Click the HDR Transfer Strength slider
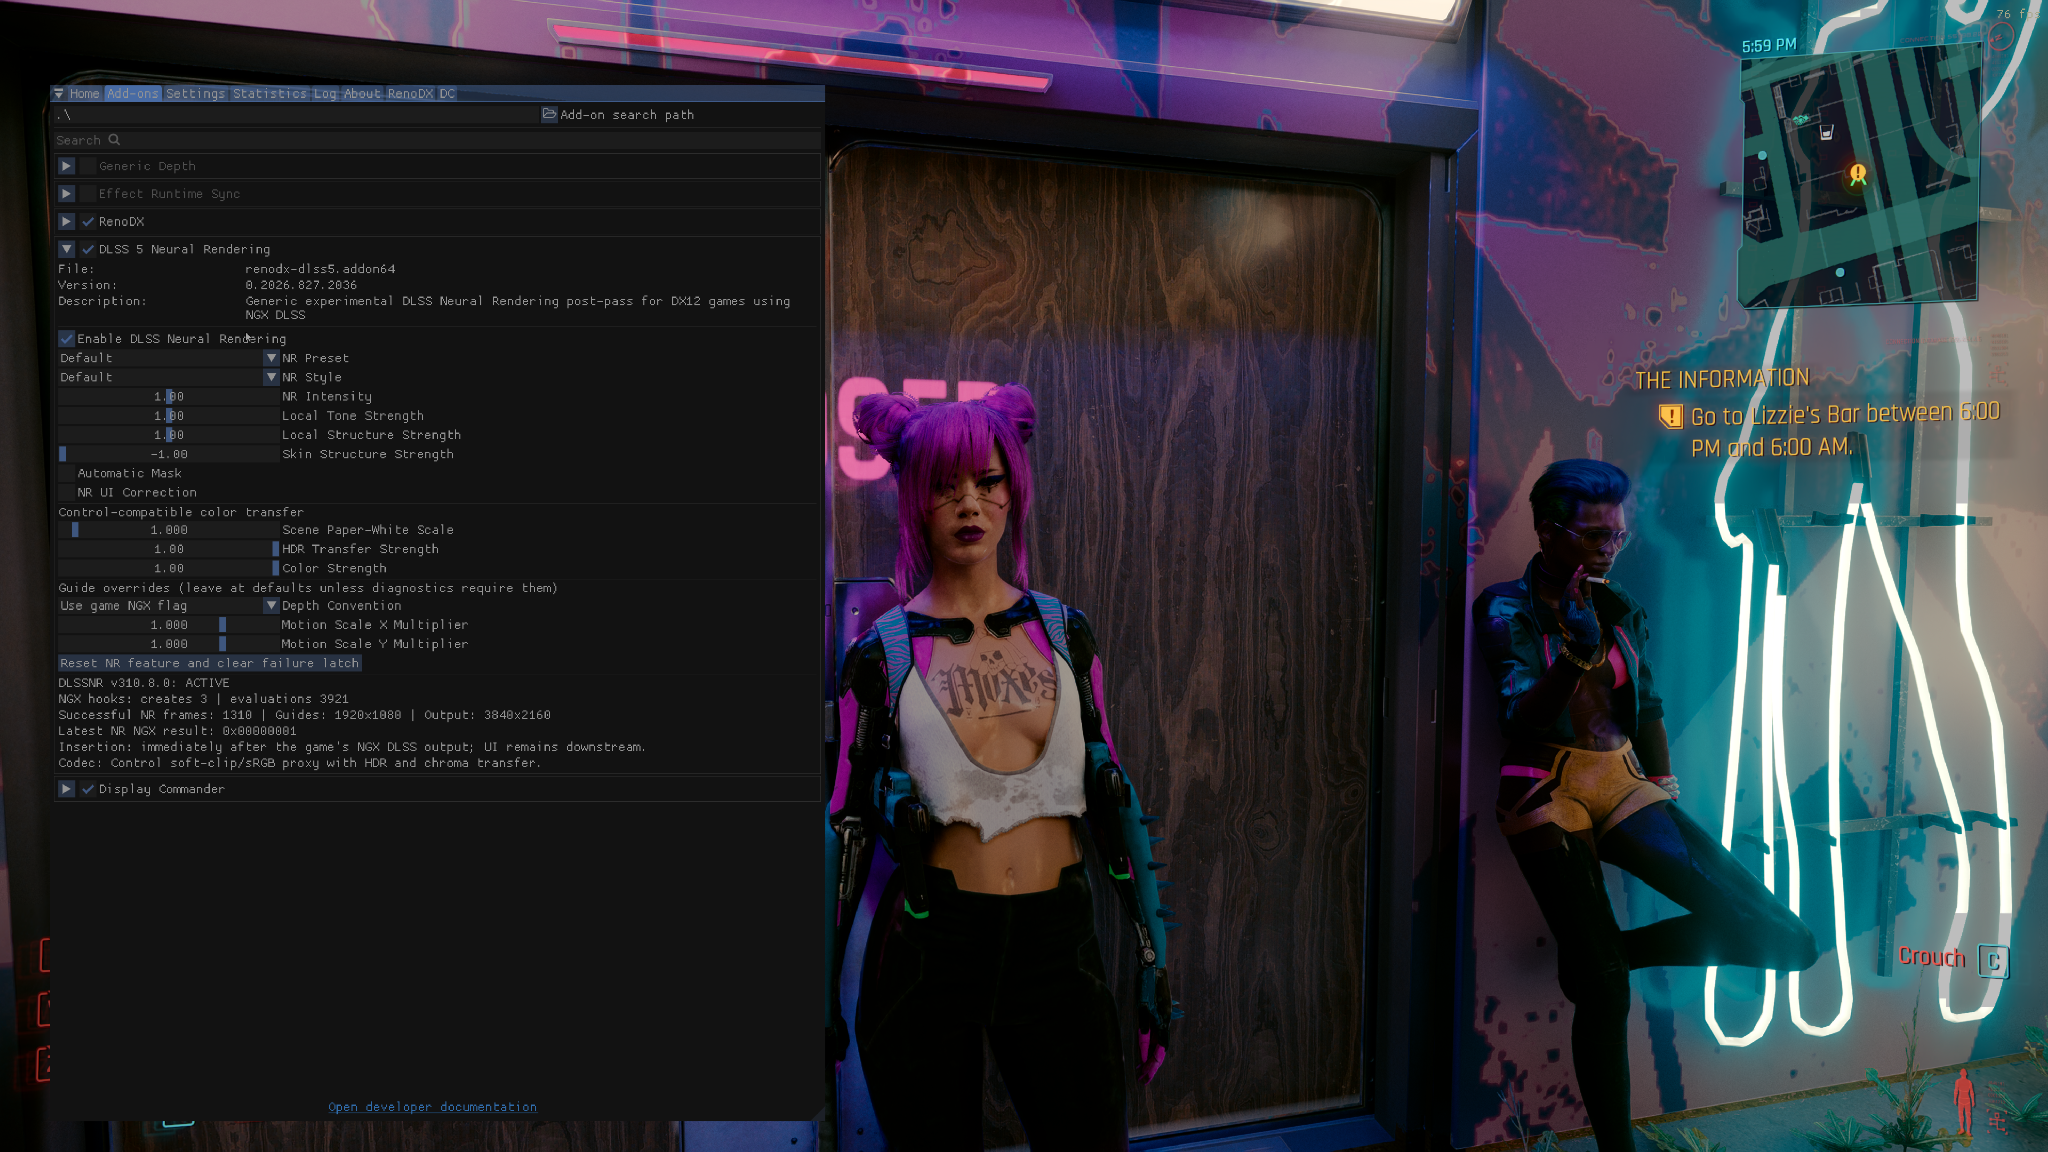2048x1152 pixels. 168,549
